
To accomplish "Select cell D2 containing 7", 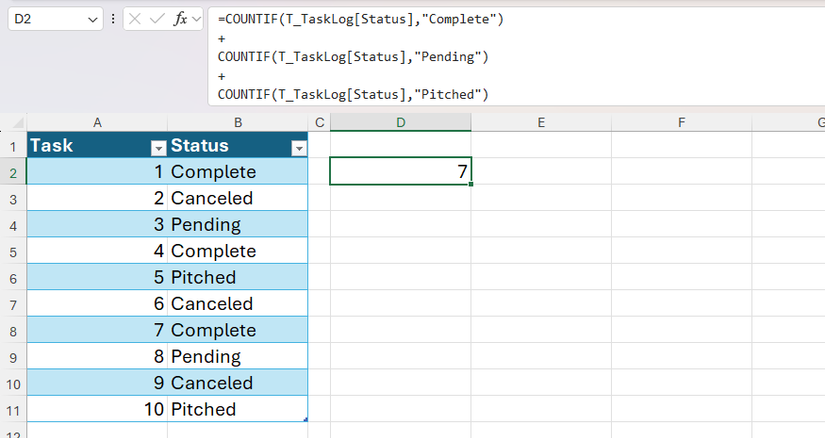I will [x=400, y=172].
